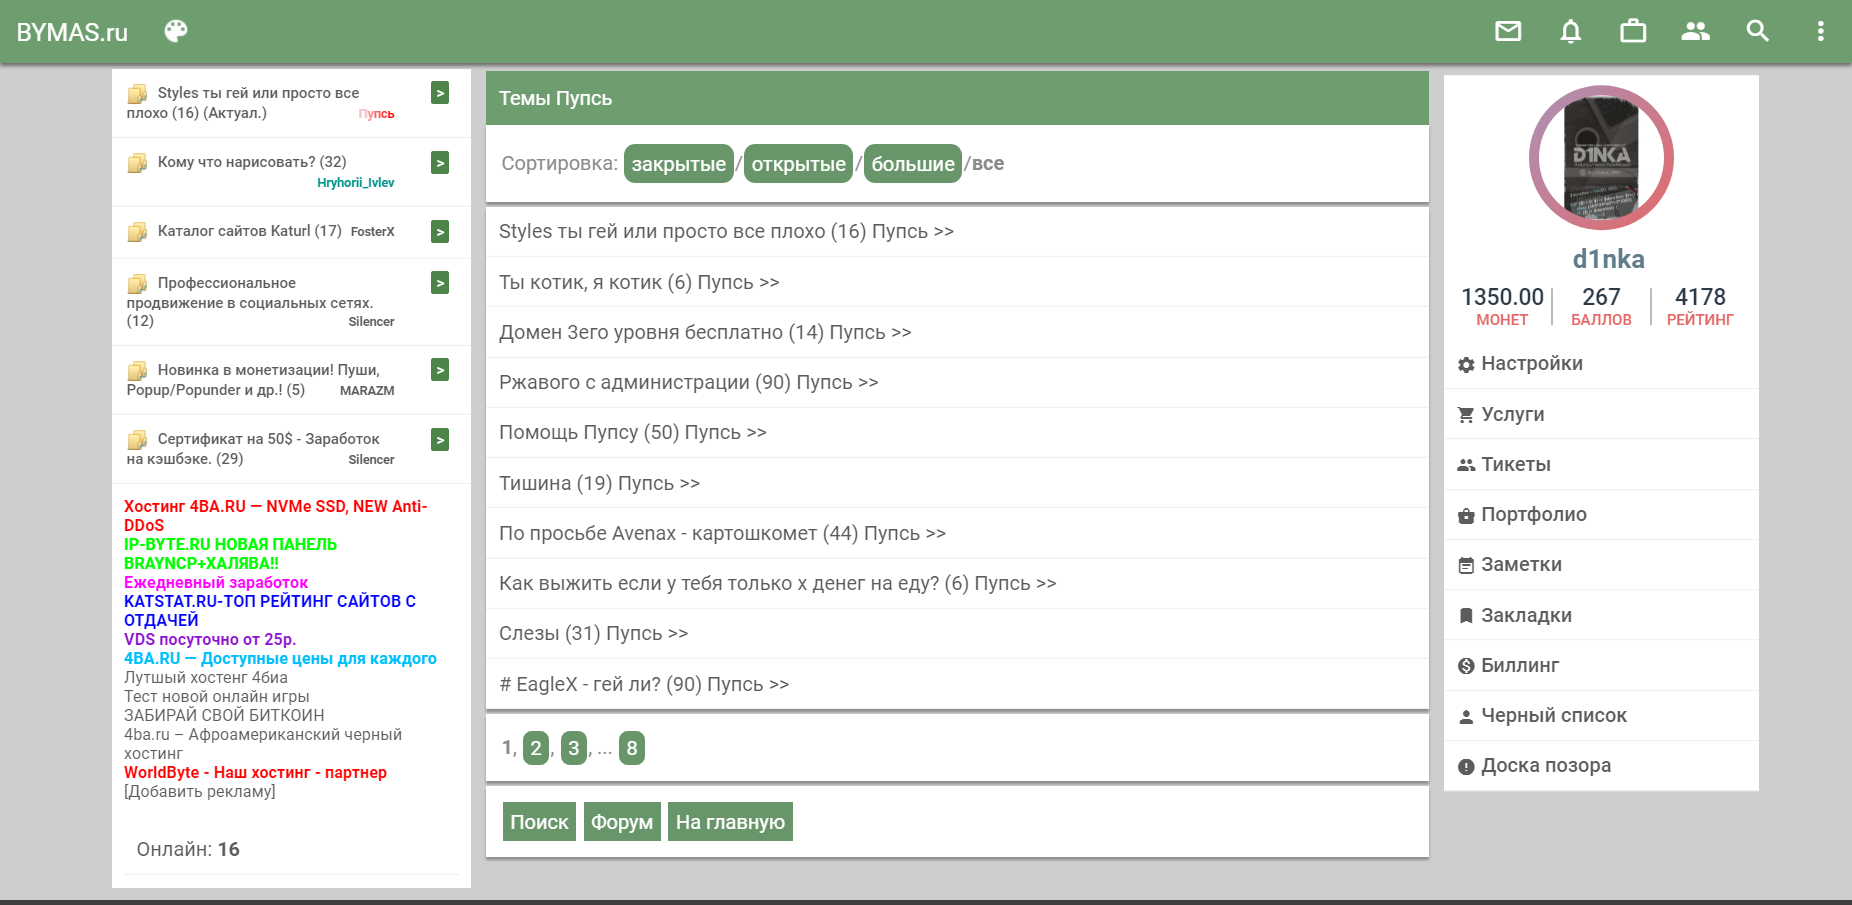Go to page 2 of topics
1852x905 pixels.
pos(536,748)
